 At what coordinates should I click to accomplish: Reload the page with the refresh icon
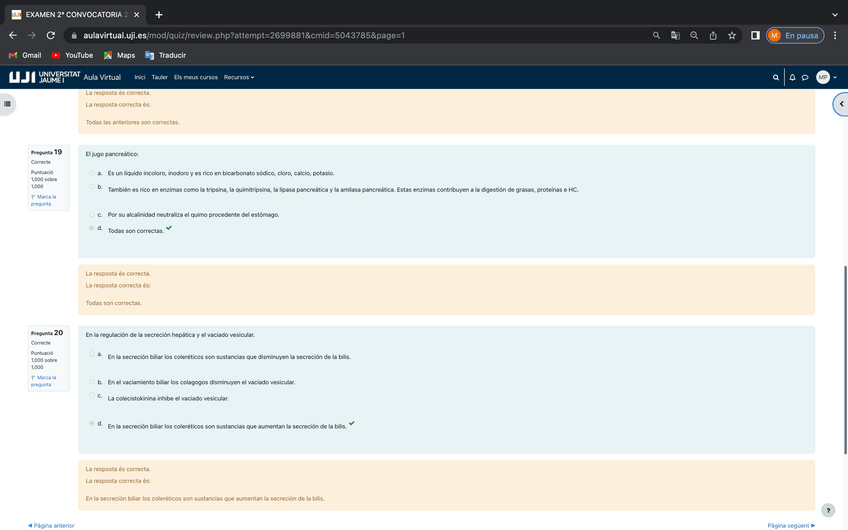(x=51, y=35)
